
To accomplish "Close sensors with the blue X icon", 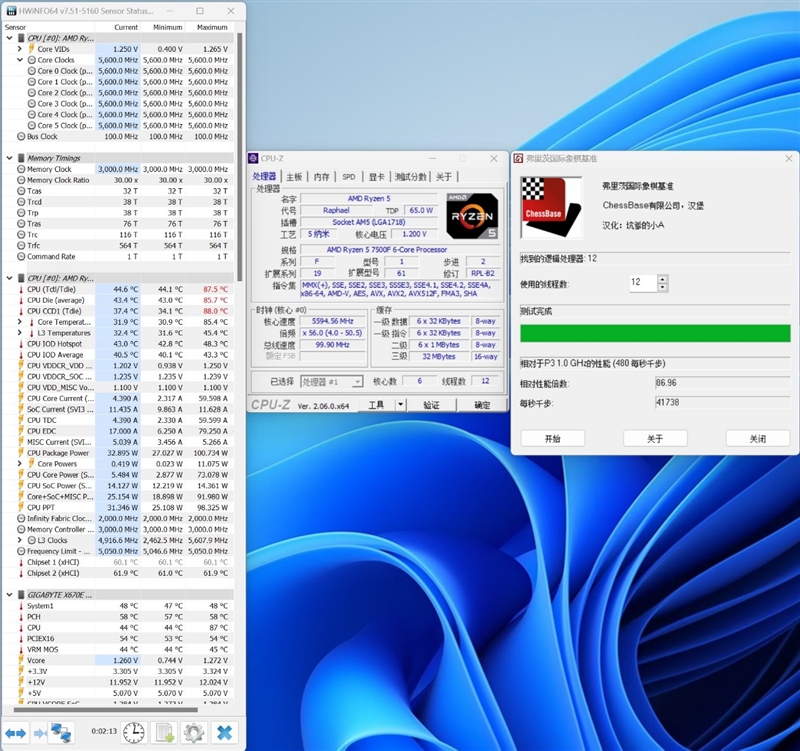I will point(224,733).
